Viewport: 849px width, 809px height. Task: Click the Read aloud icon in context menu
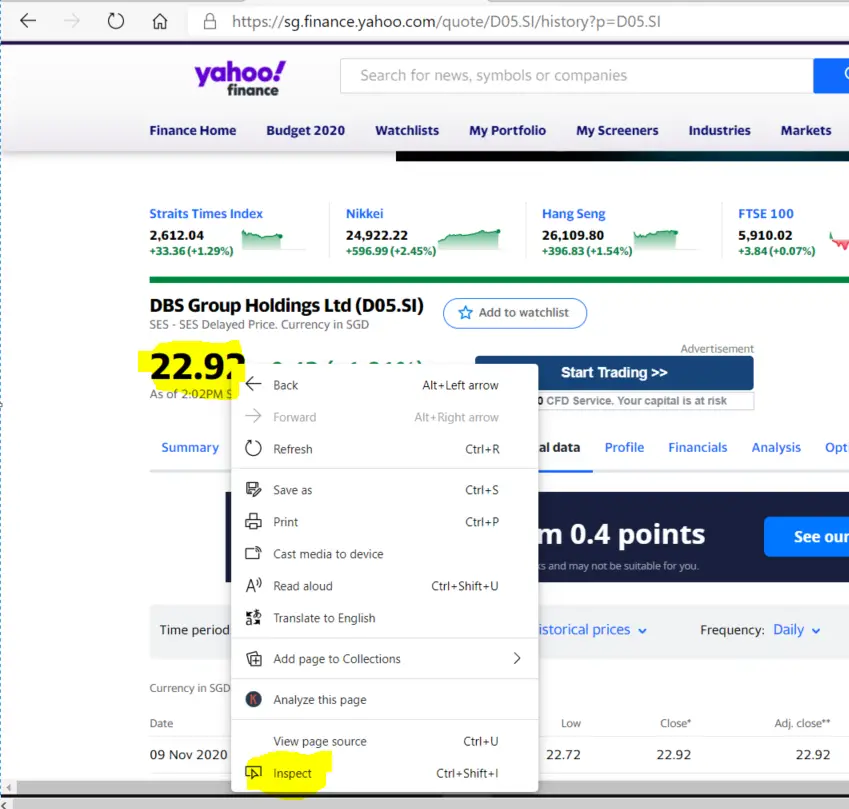253,585
